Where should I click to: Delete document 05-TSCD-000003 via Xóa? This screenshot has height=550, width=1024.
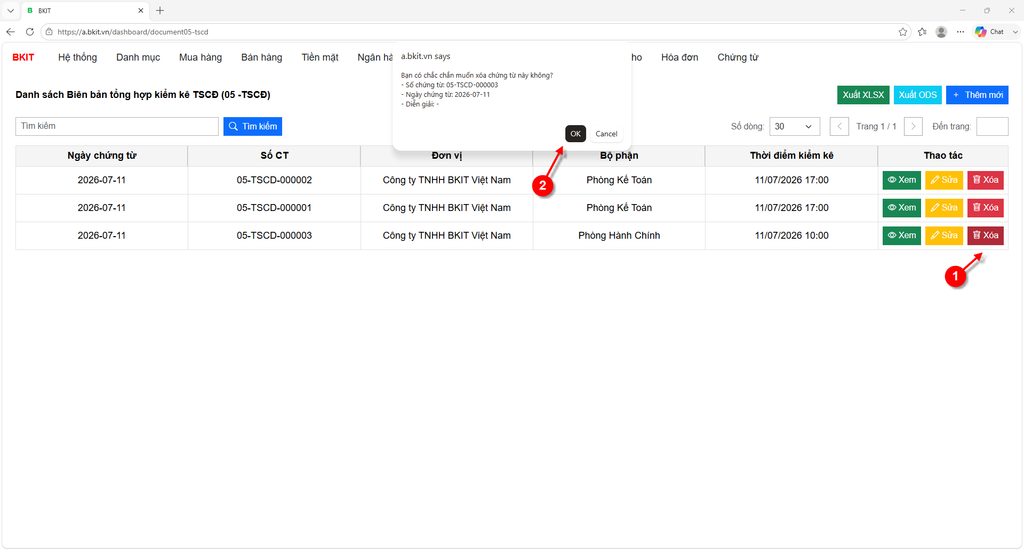[x=985, y=235]
